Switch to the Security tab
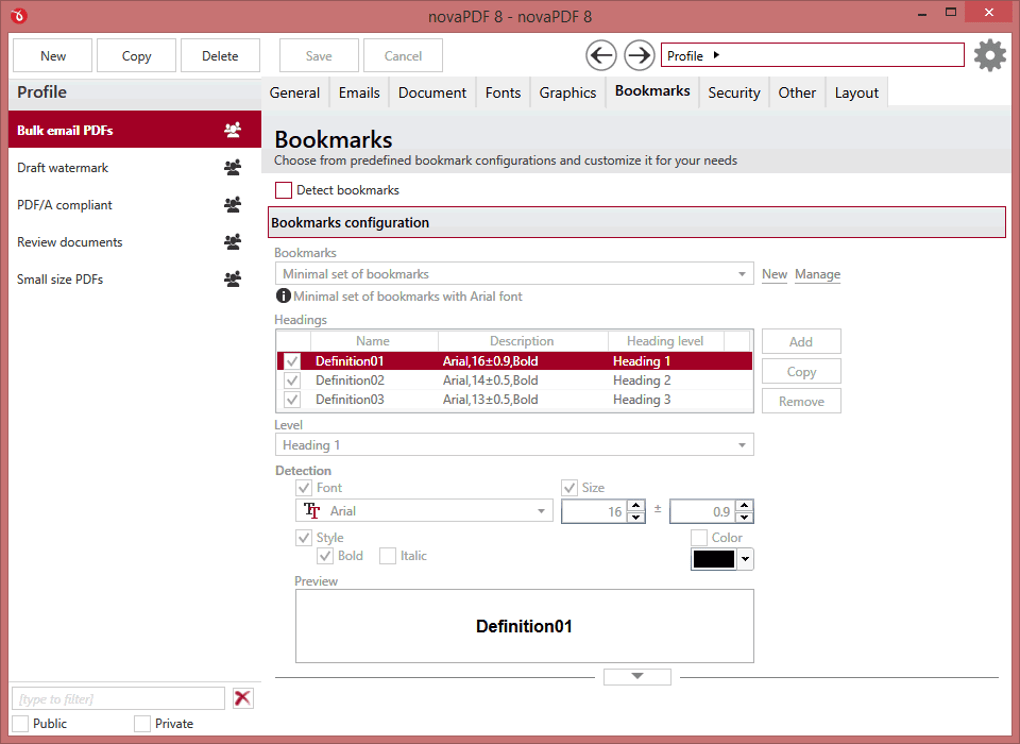The height and width of the screenshot is (744, 1020). click(x=734, y=93)
